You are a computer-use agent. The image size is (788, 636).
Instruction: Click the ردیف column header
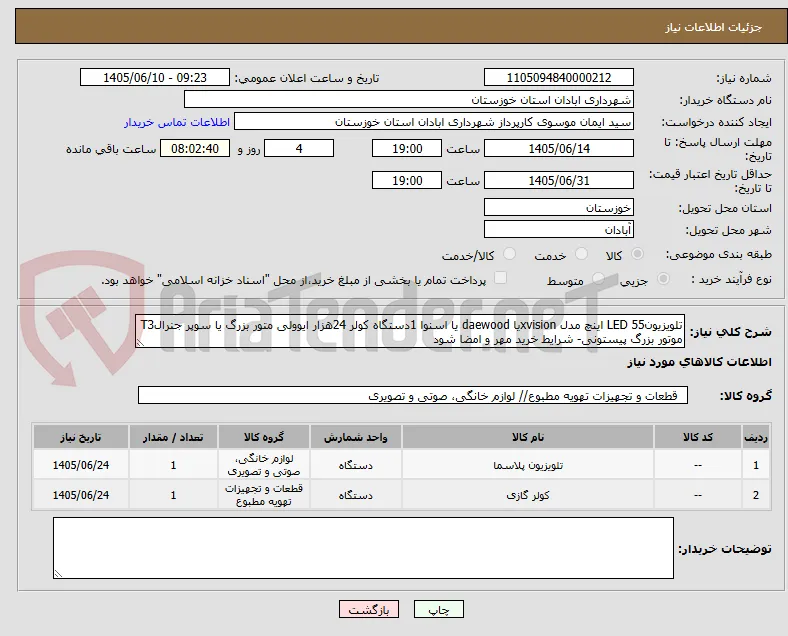(x=755, y=437)
